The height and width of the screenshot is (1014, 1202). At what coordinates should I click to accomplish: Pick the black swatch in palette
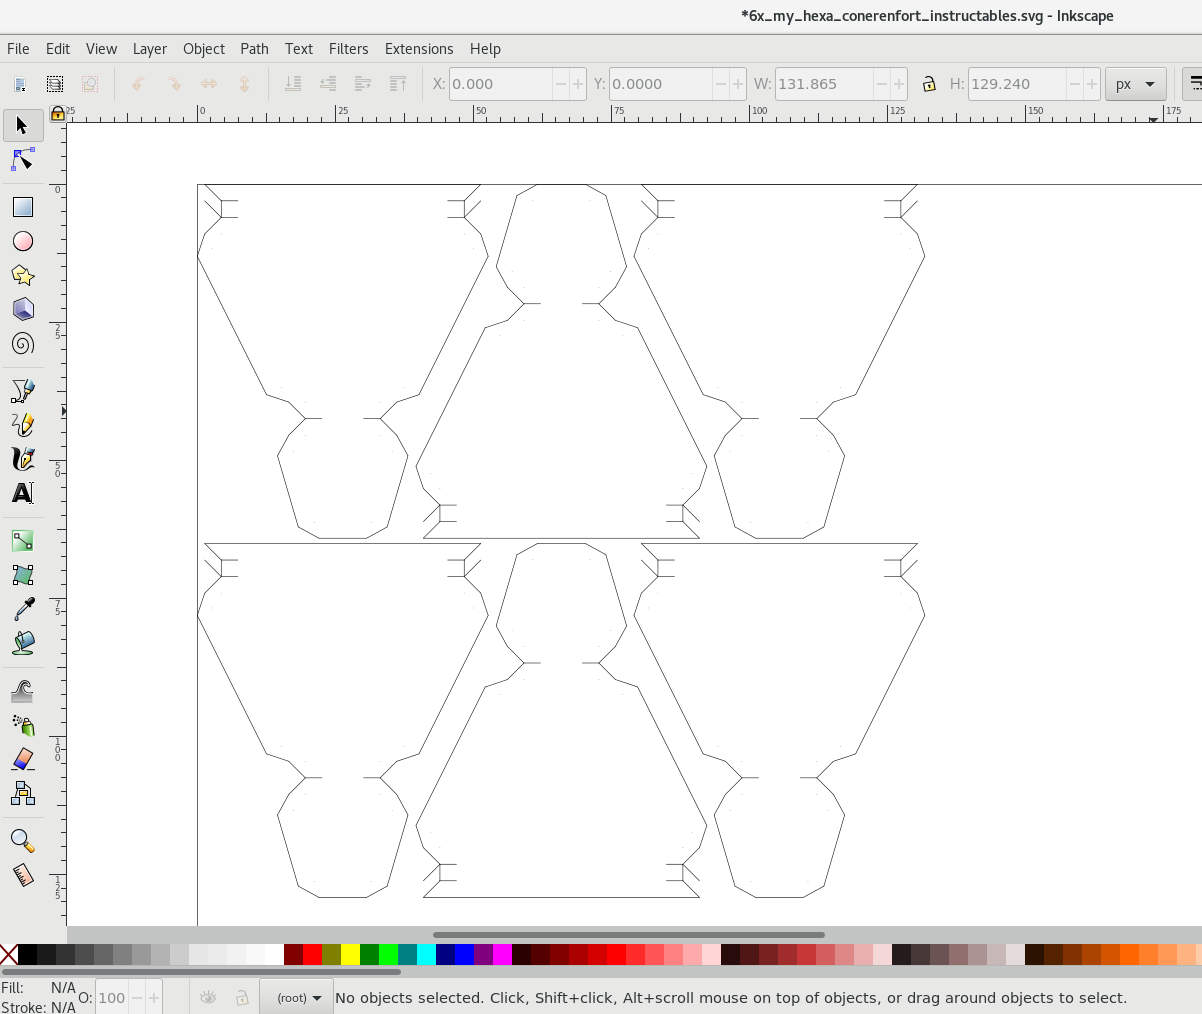pos(27,955)
